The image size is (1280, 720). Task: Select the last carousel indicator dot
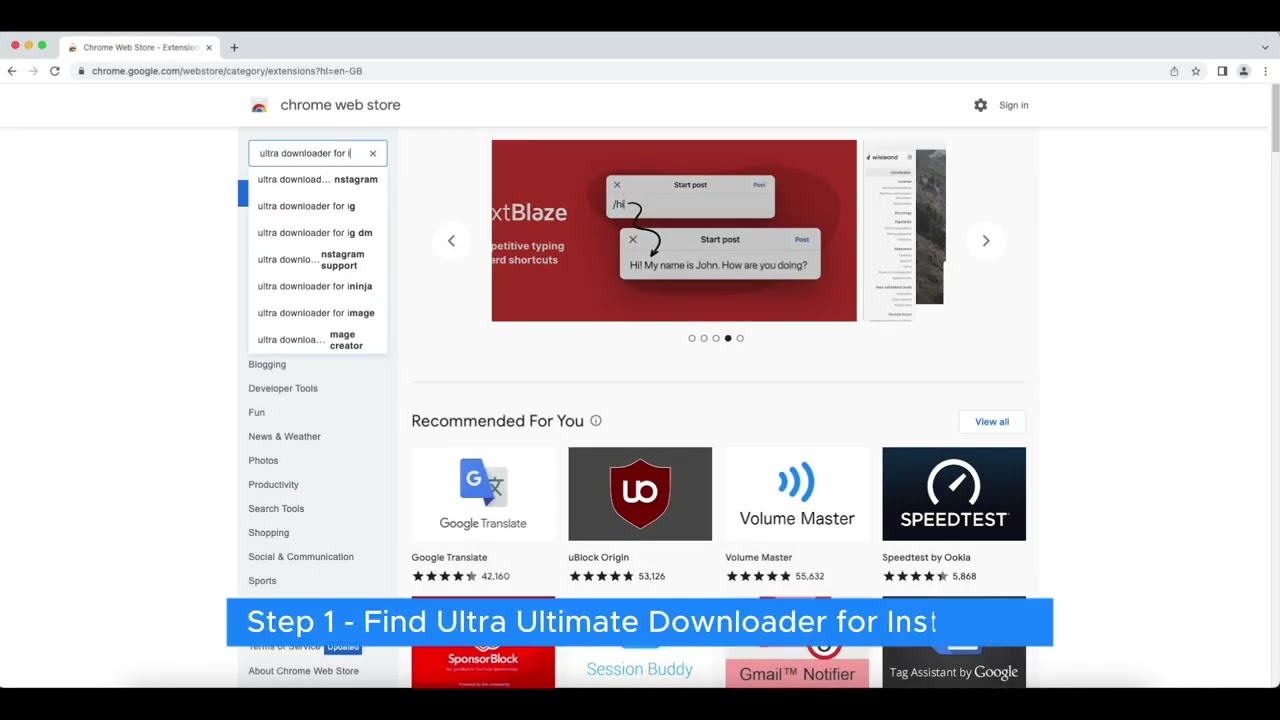(740, 338)
